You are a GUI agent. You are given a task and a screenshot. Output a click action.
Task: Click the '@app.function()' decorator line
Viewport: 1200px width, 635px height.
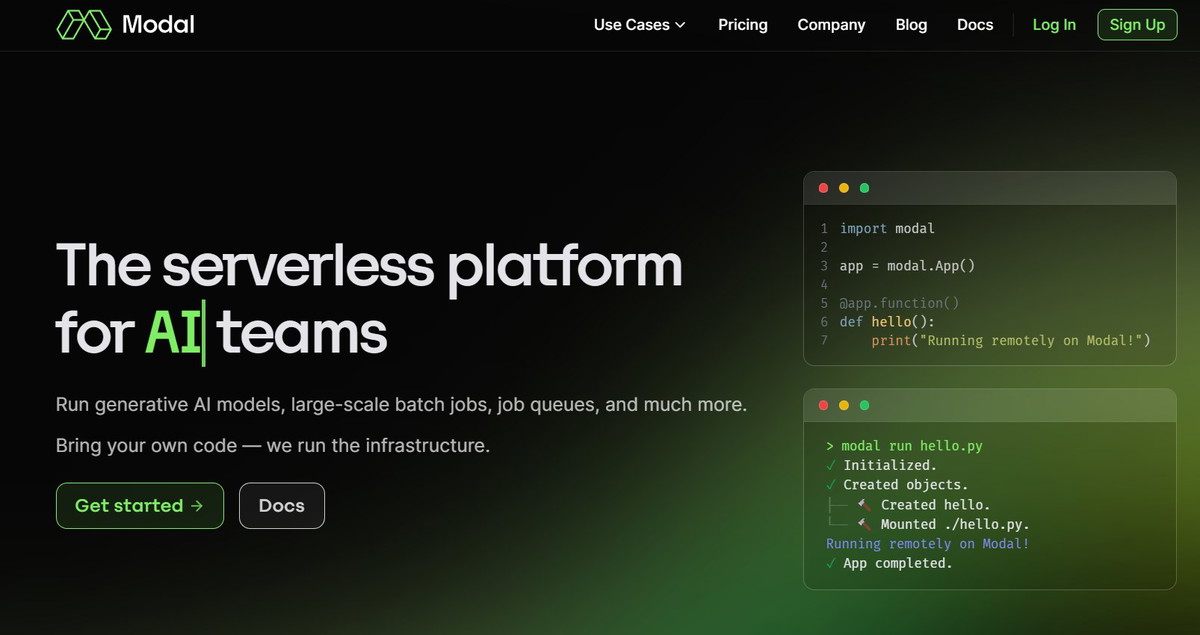[x=899, y=303]
